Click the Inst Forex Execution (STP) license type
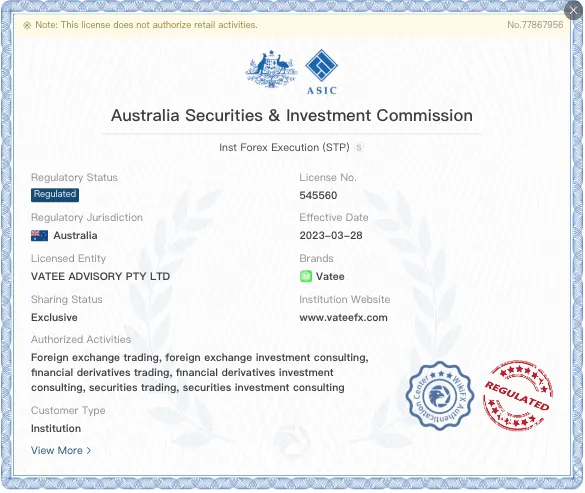The height and width of the screenshot is (493, 585). tap(284, 147)
